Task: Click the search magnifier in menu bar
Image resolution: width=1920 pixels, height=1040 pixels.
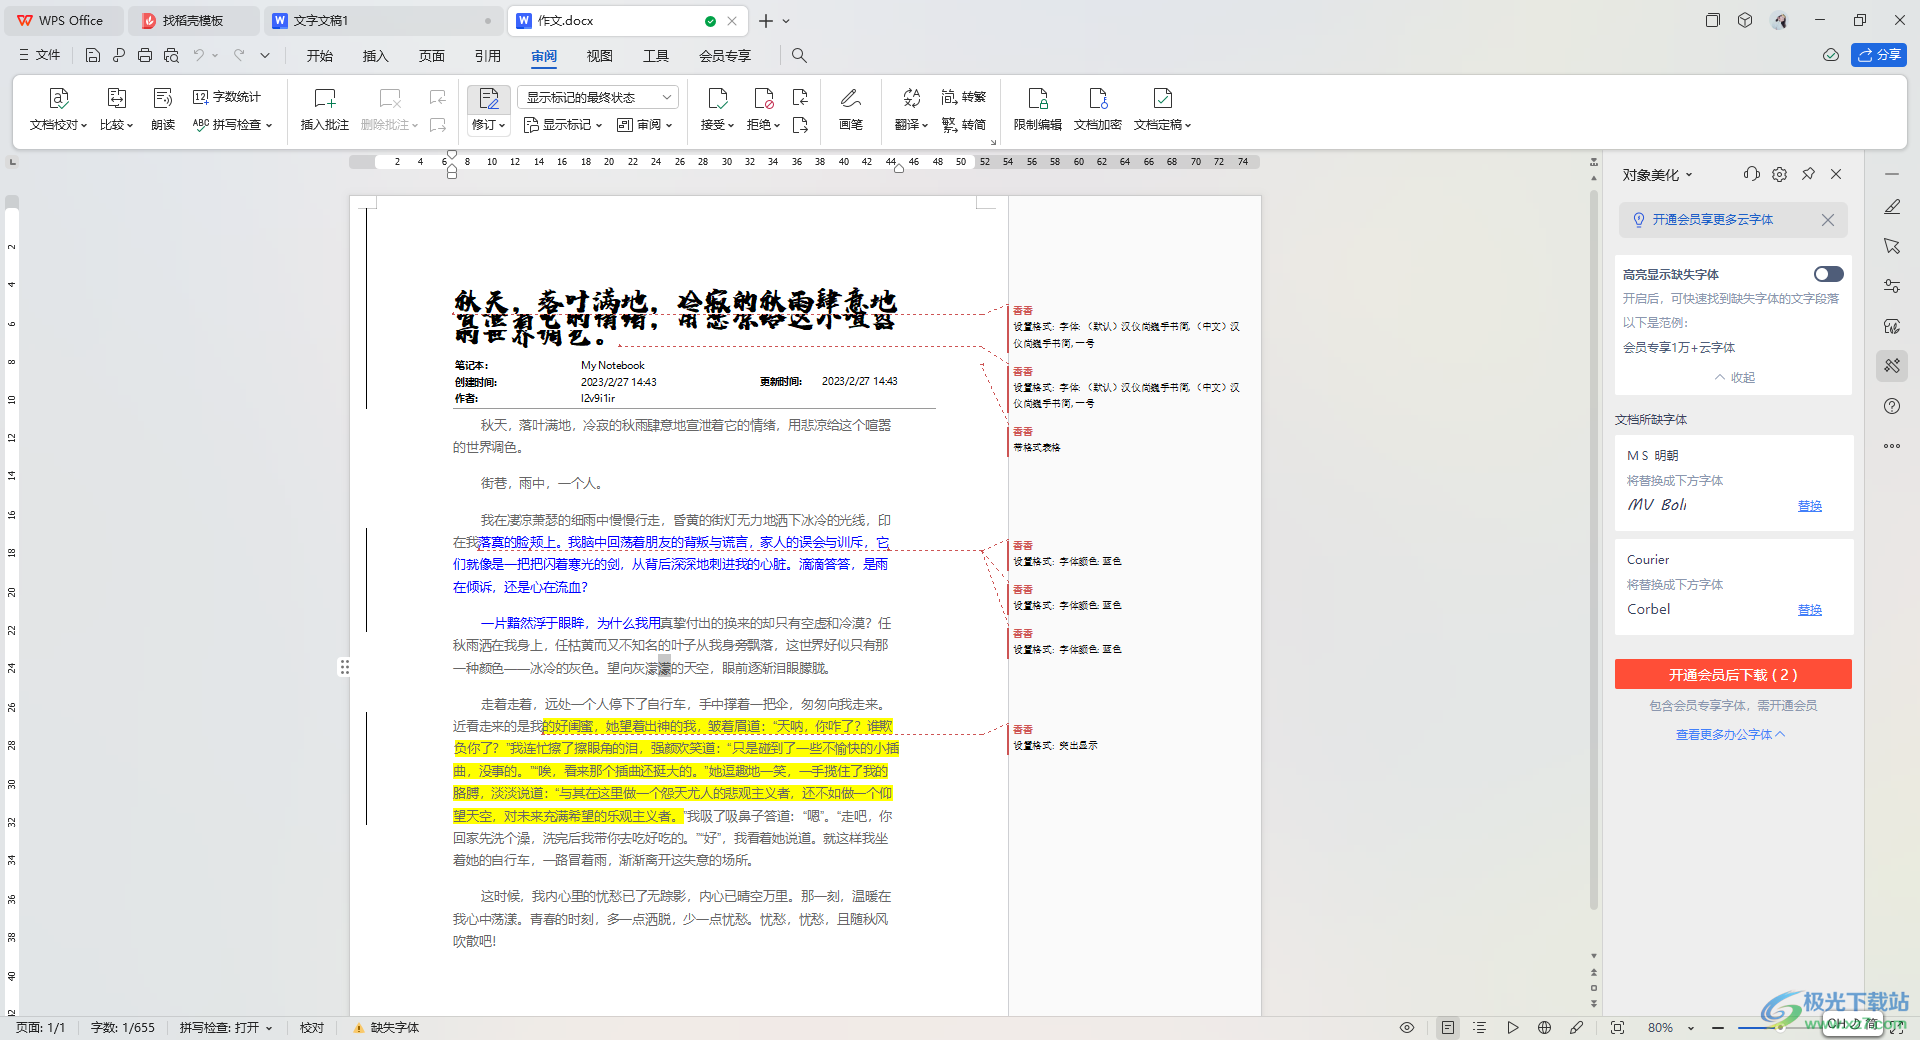Action: pyautogui.click(x=799, y=55)
